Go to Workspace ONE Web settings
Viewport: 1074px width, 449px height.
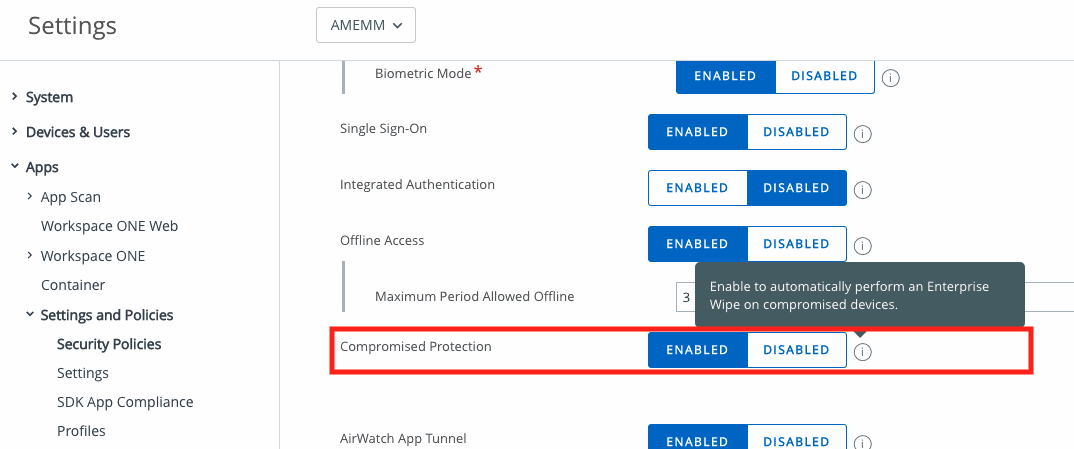coord(110,226)
